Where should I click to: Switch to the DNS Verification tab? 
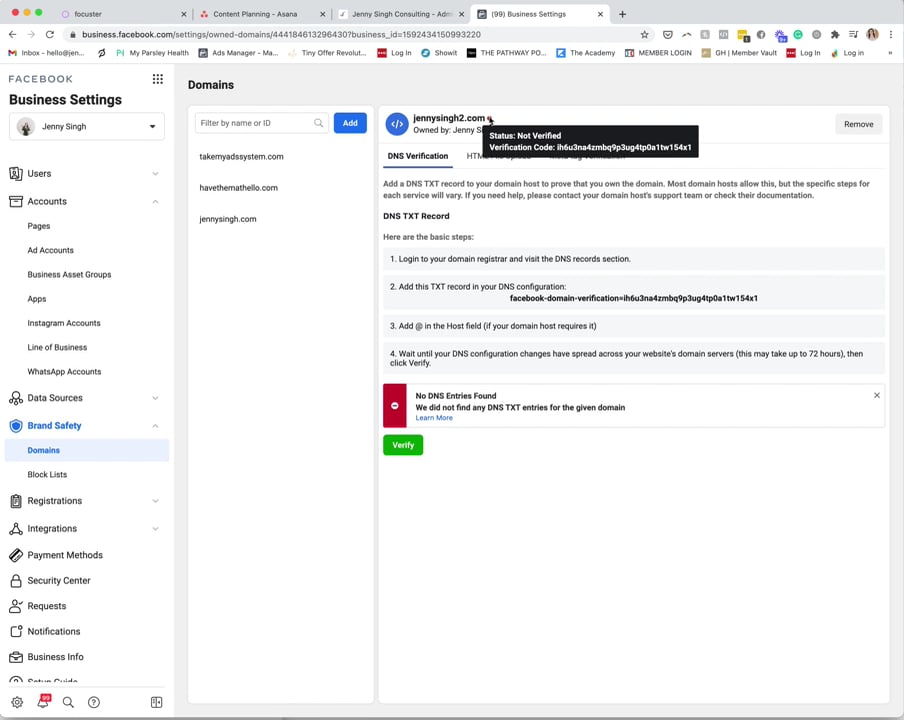click(418, 156)
